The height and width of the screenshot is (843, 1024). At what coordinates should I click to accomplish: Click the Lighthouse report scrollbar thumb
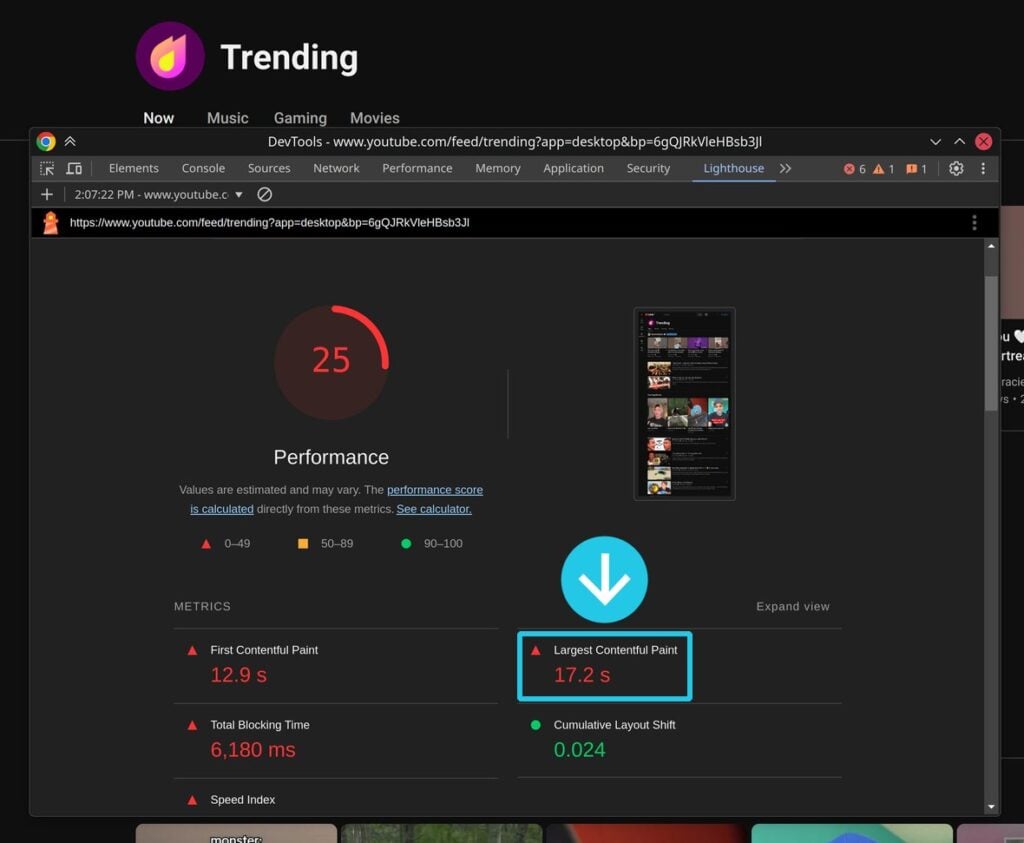click(x=991, y=343)
